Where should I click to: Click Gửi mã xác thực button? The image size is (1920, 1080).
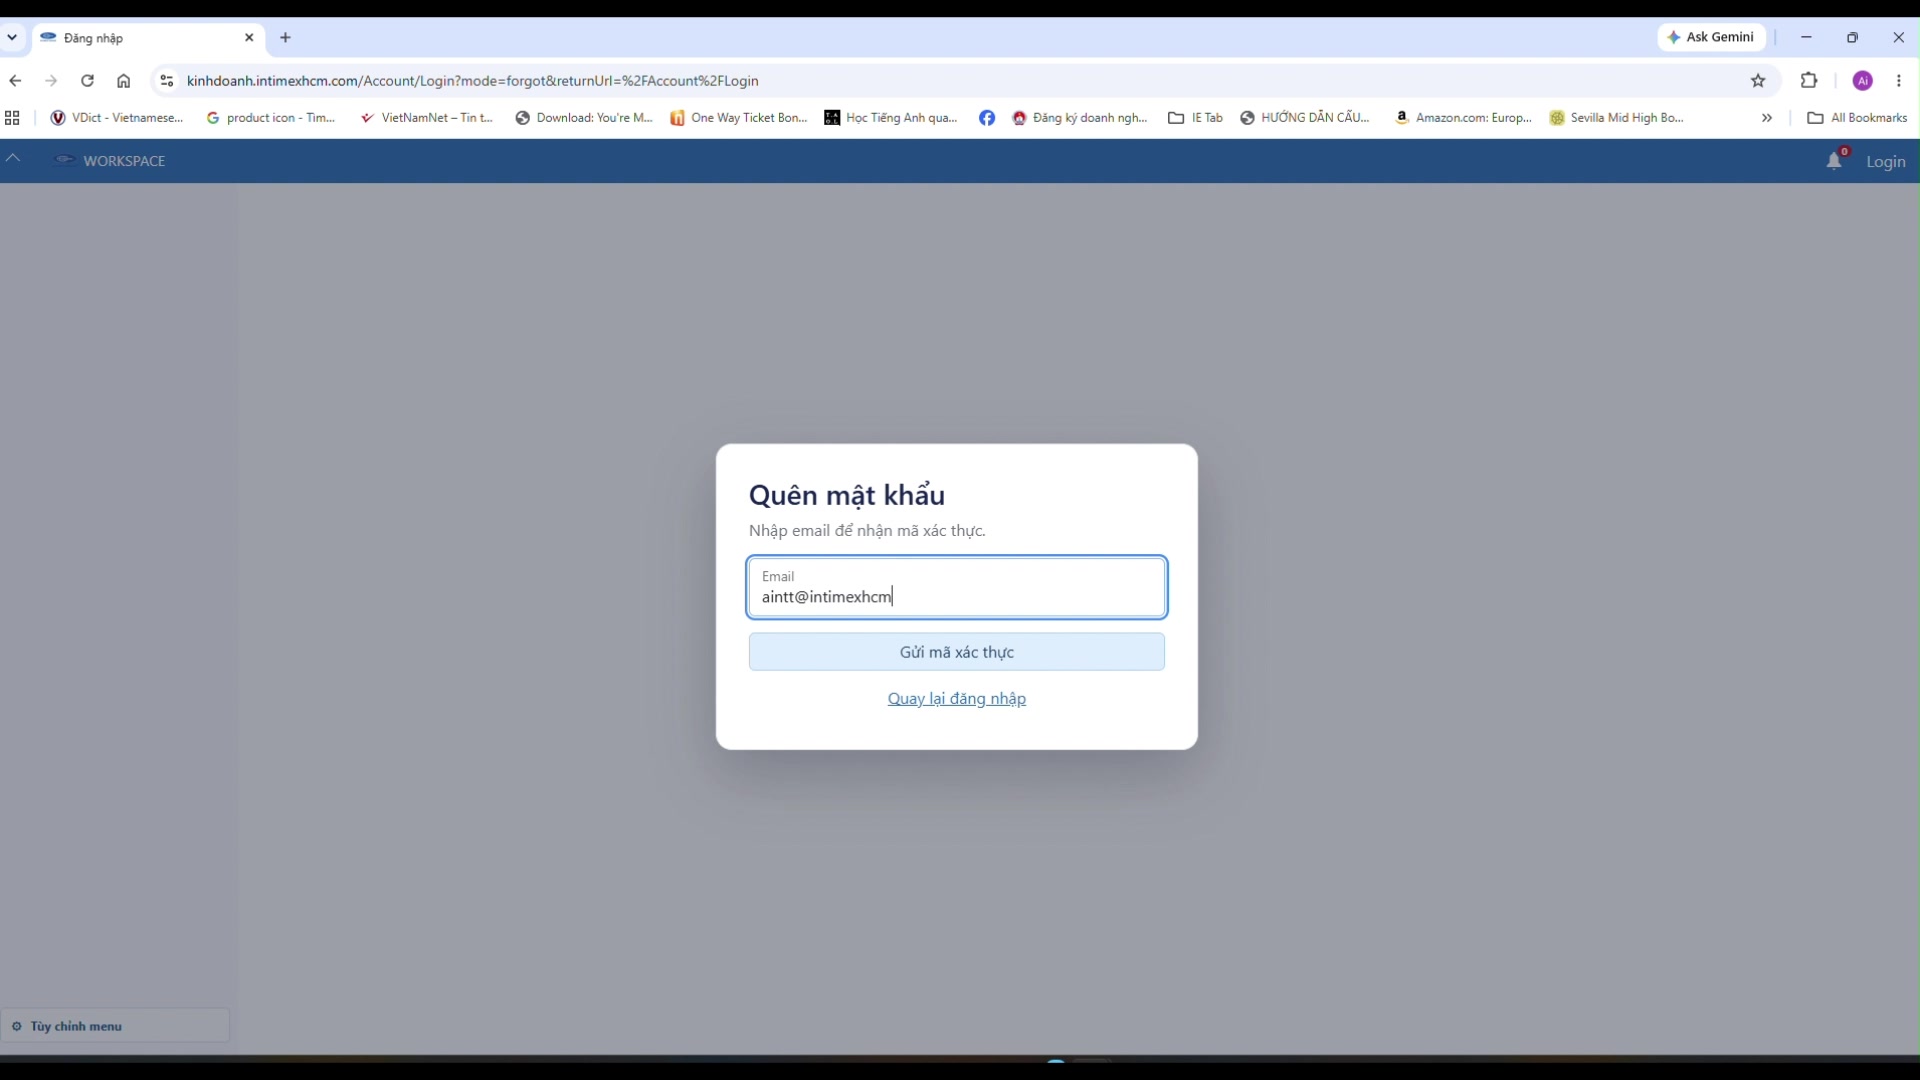(x=957, y=652)
